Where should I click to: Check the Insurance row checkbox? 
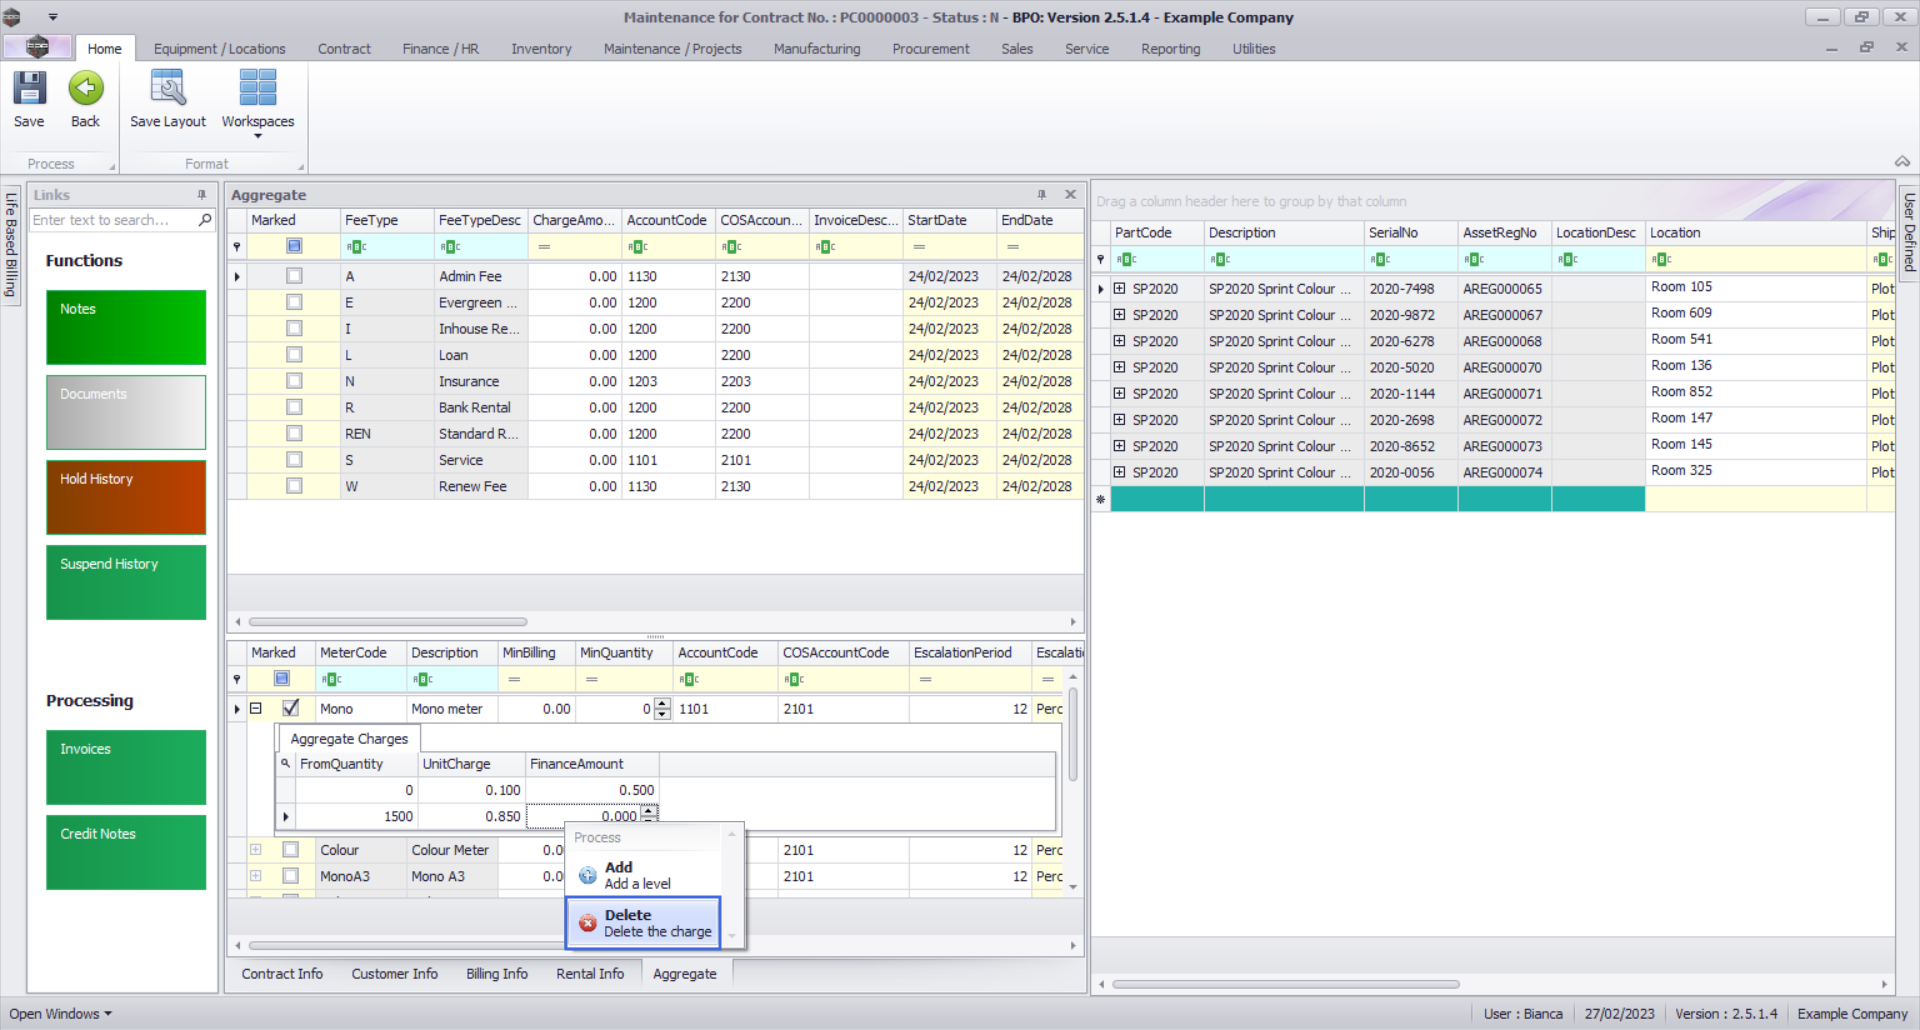coord(294,381)
